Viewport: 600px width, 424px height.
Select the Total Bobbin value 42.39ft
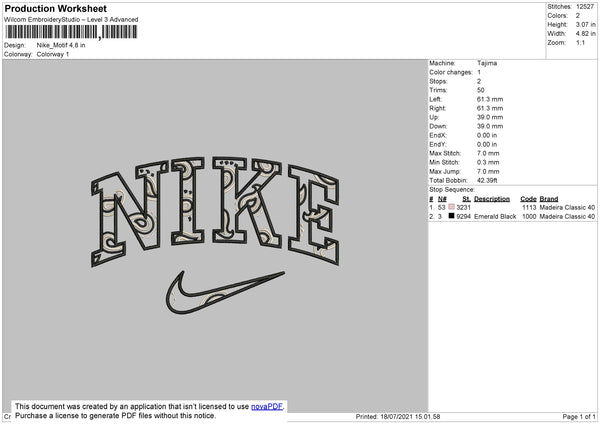click(x=487, y=181)
